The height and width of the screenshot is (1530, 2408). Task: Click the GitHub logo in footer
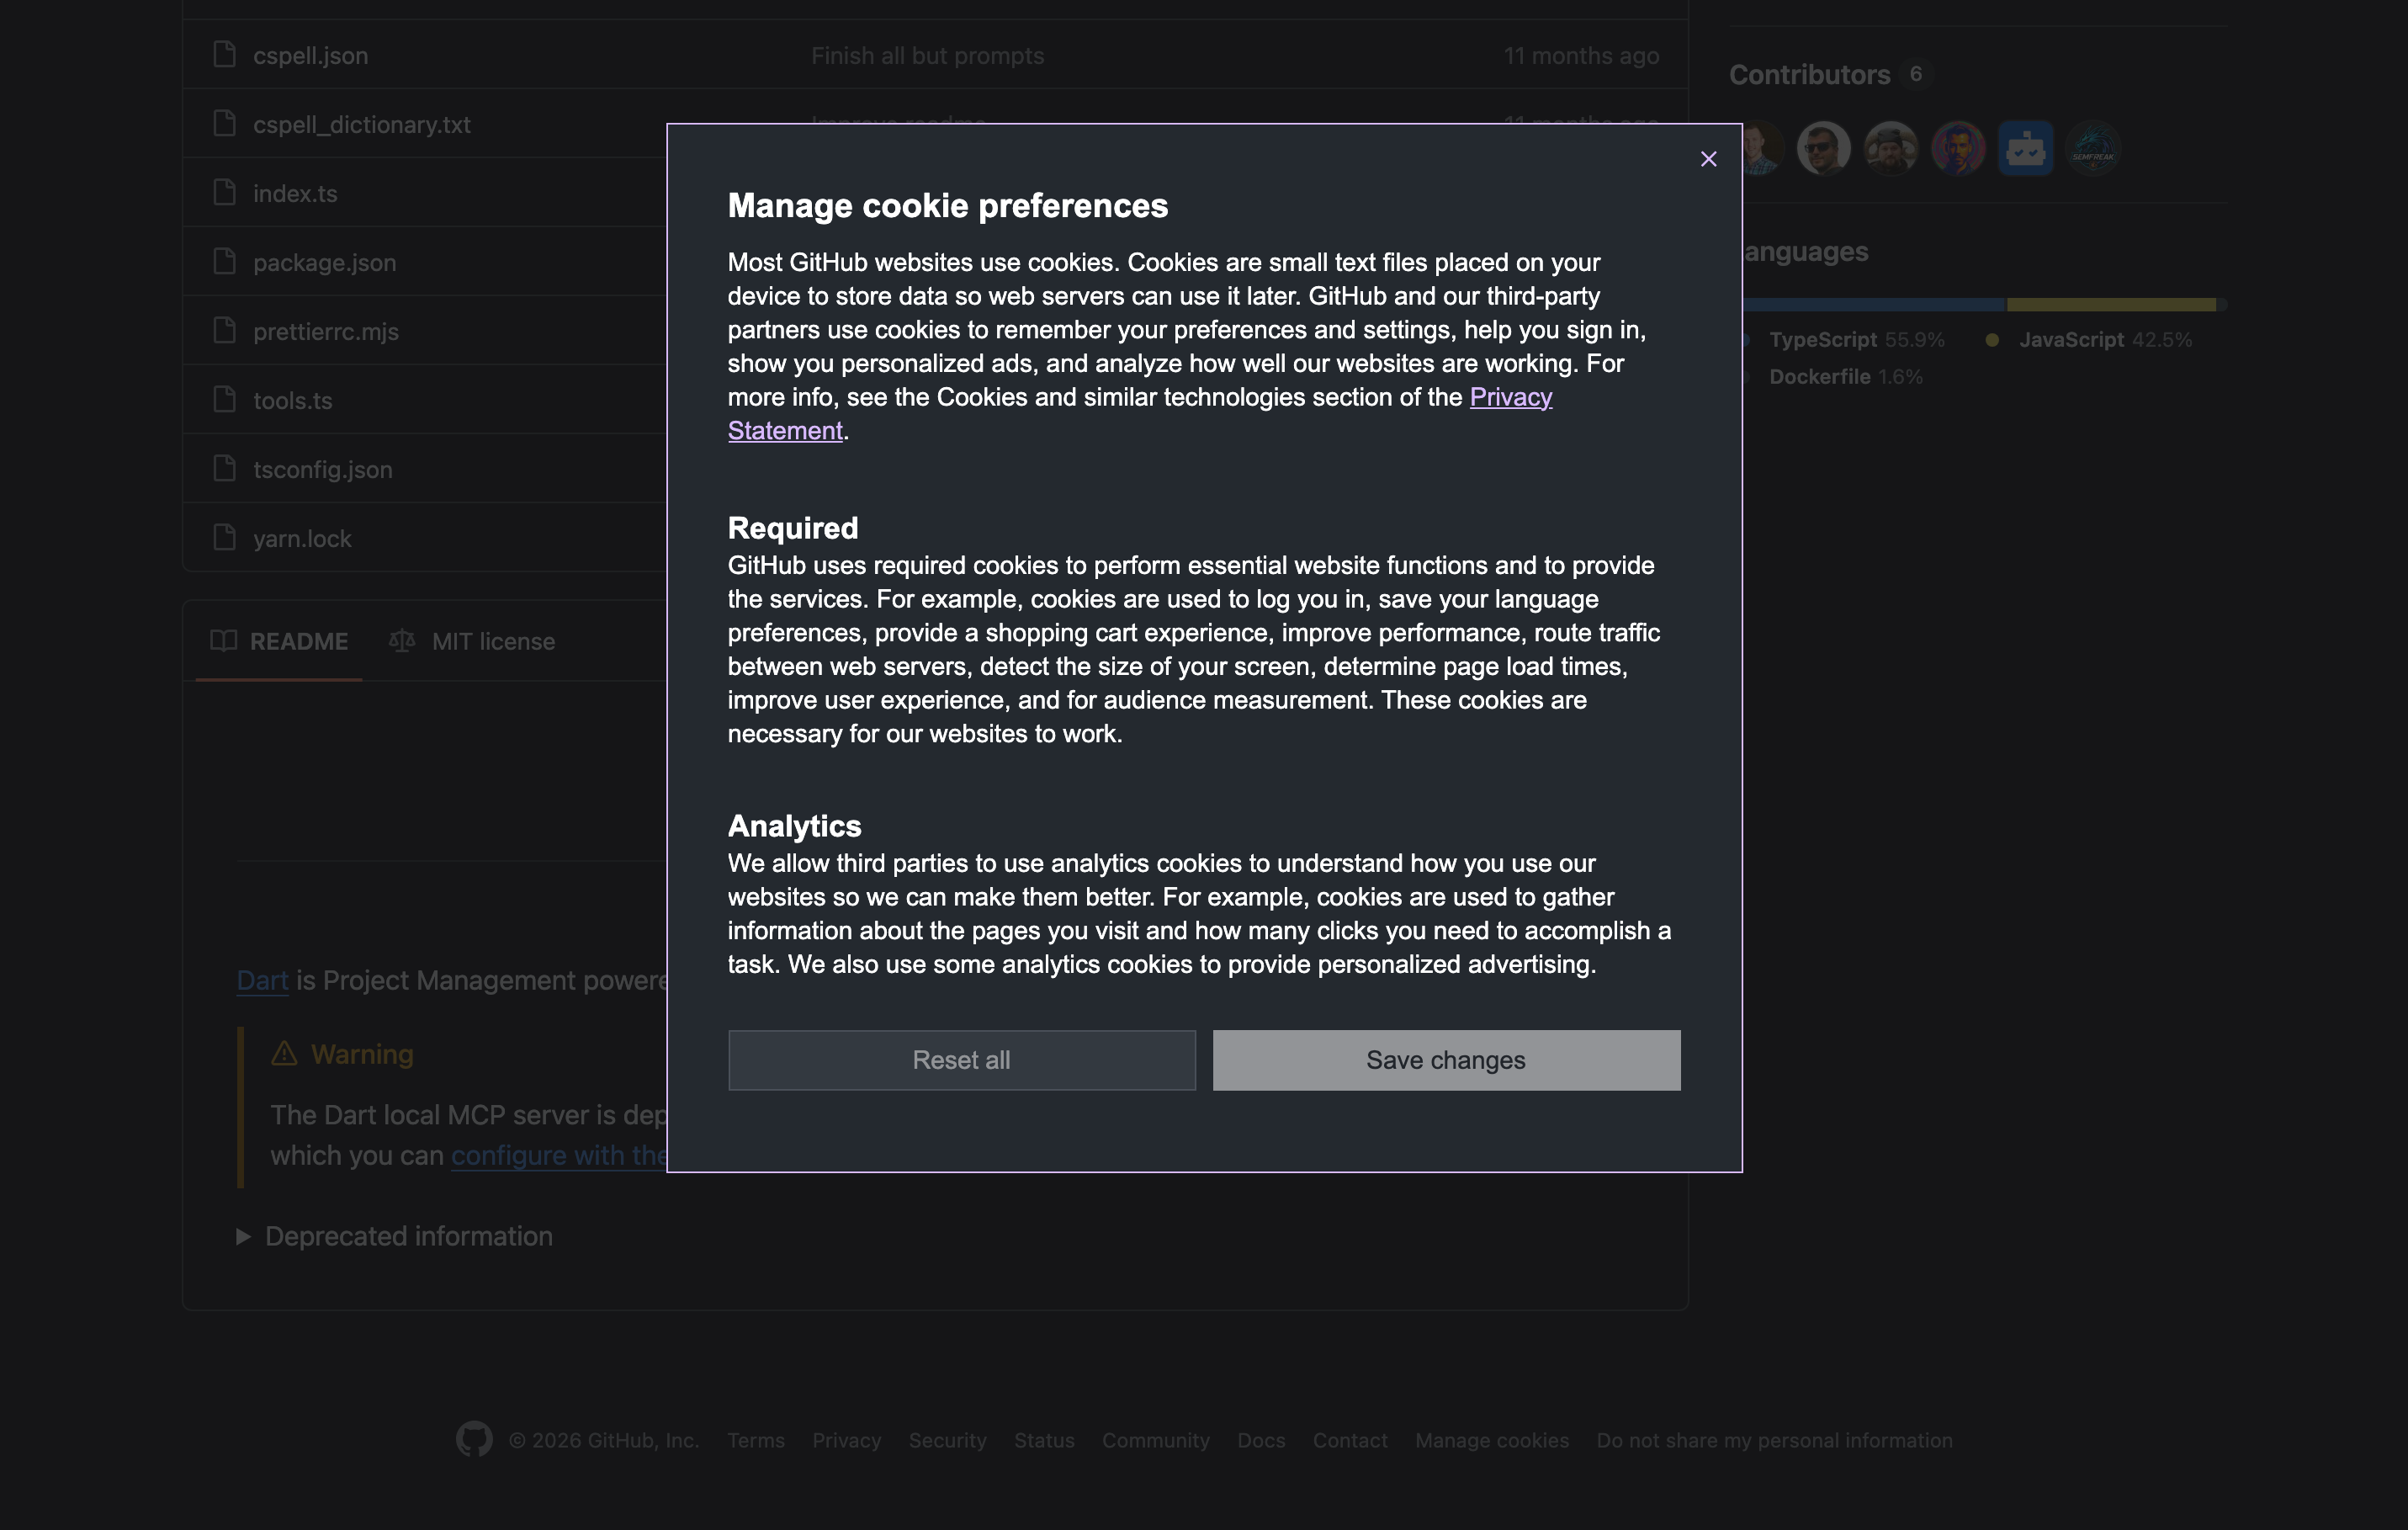point(474,1439)
